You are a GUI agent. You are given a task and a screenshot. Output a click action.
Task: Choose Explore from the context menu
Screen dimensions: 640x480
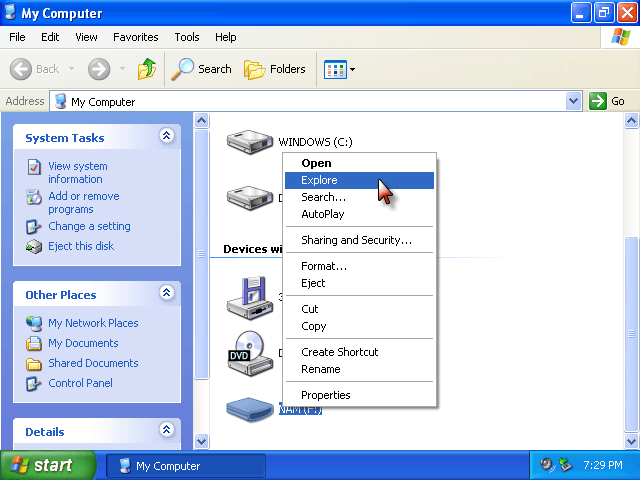(x=359, y=180)
